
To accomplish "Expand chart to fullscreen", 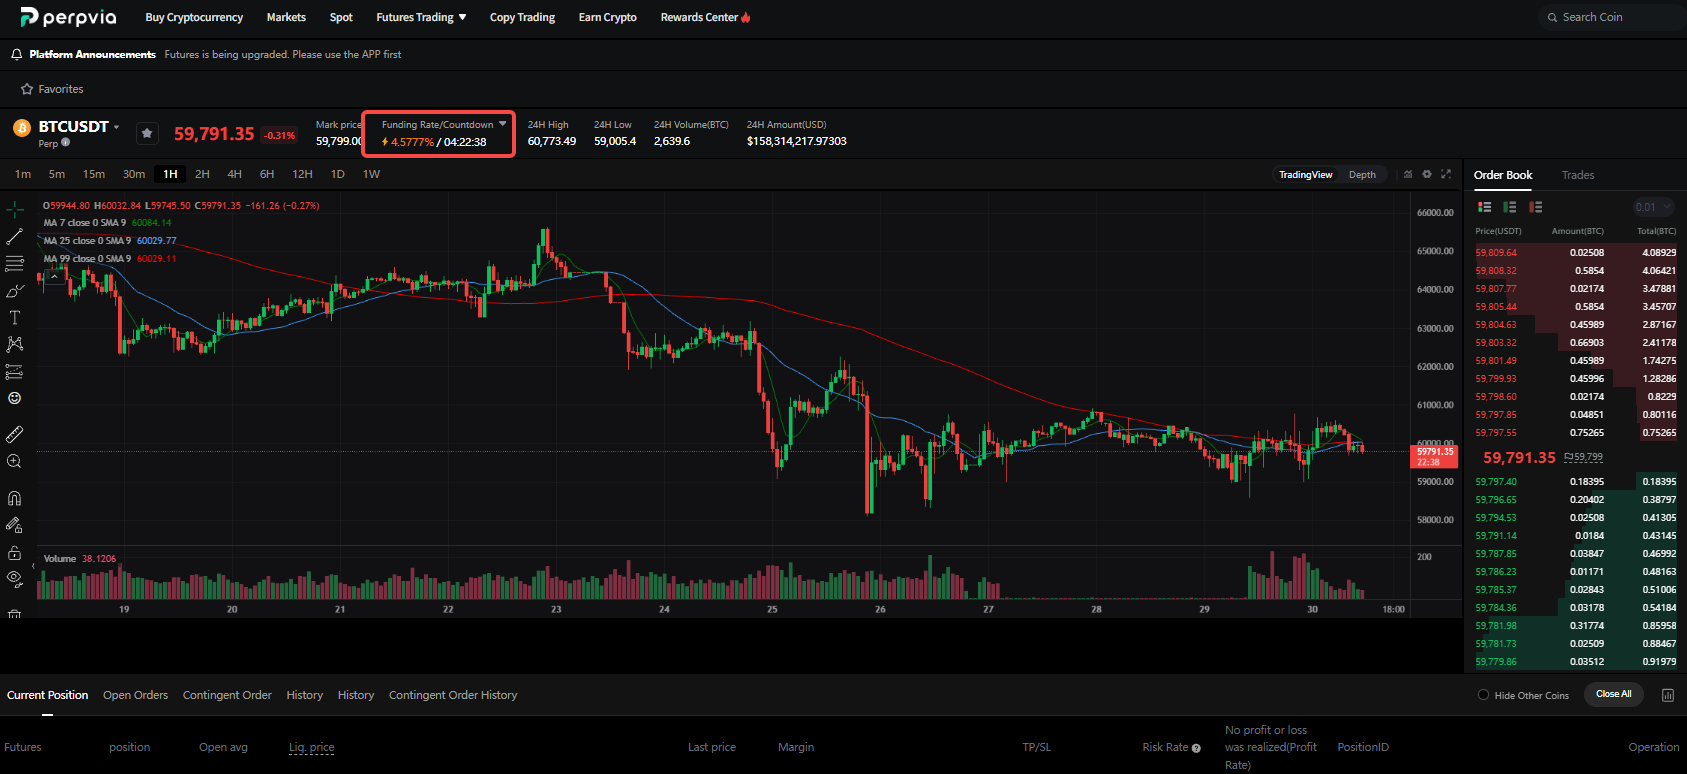I will (1446, 174).
